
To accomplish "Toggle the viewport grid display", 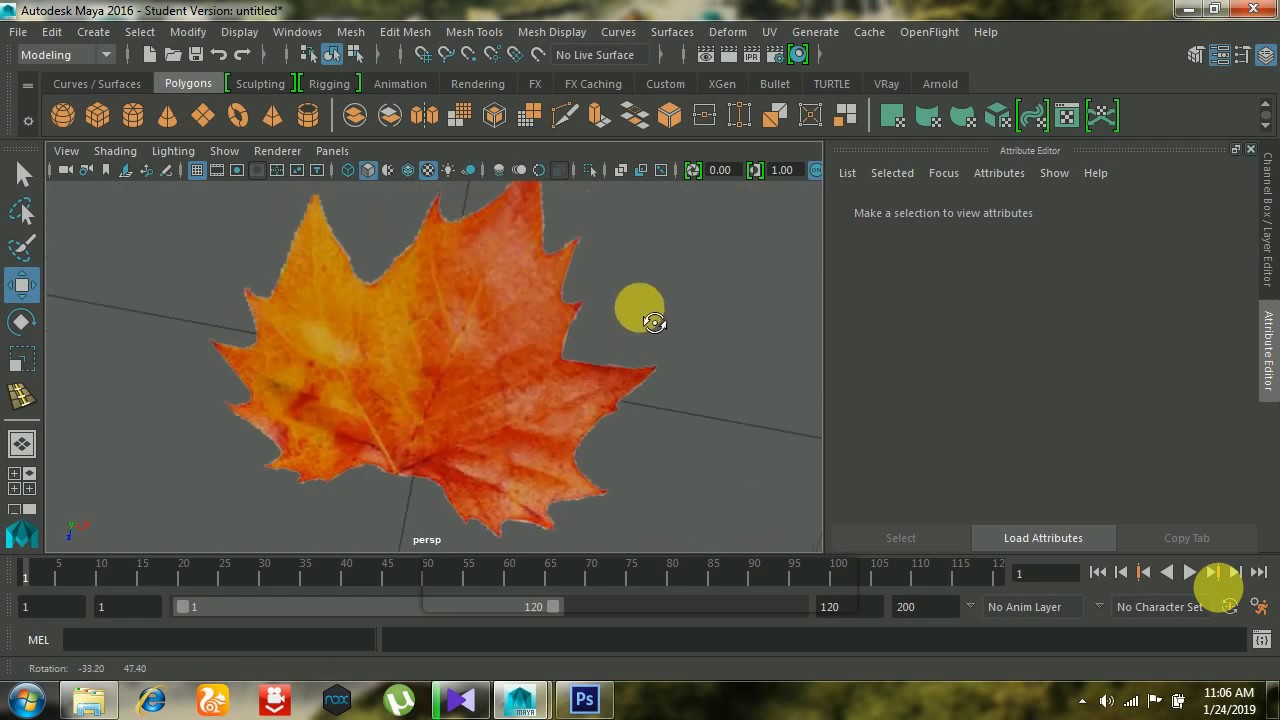I will pos(197,170).
